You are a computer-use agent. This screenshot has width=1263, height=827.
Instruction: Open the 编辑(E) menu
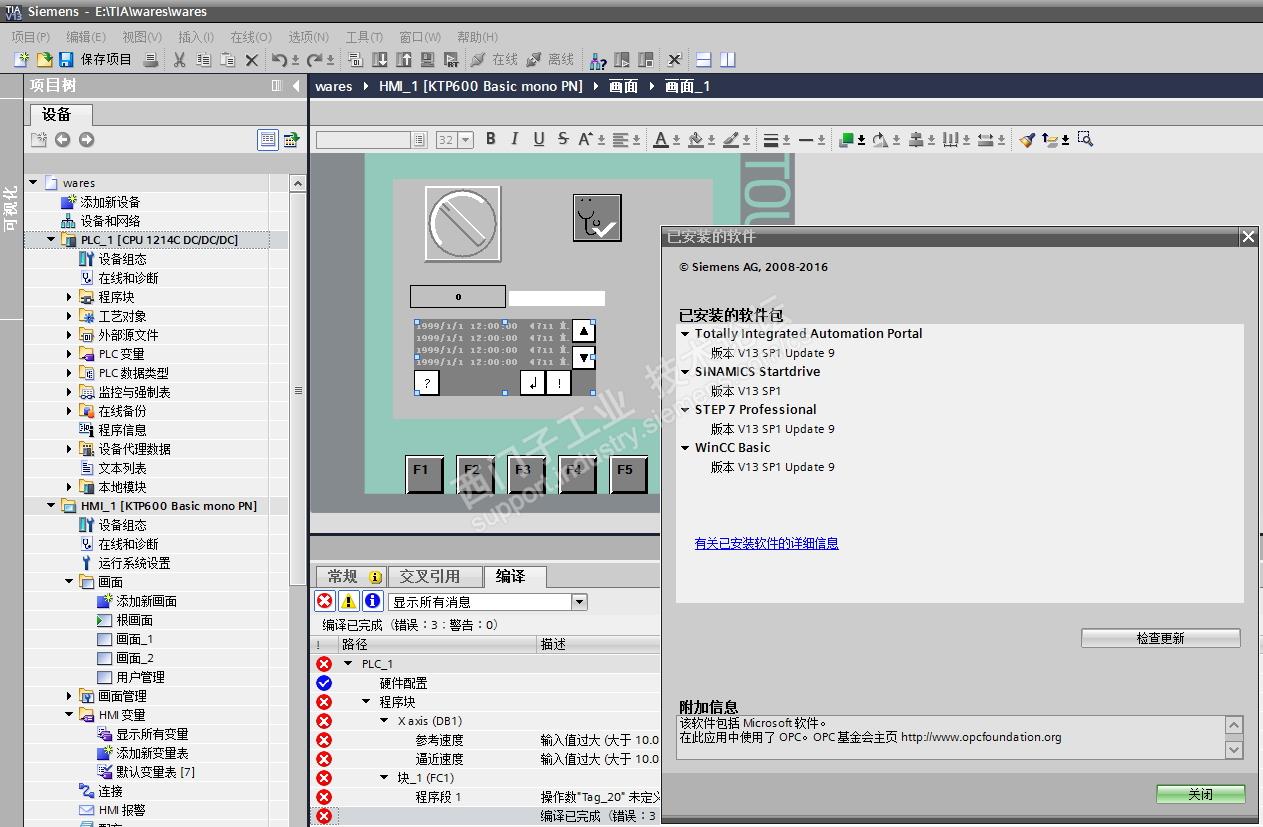pyautogui.click(x=85, y=37)
